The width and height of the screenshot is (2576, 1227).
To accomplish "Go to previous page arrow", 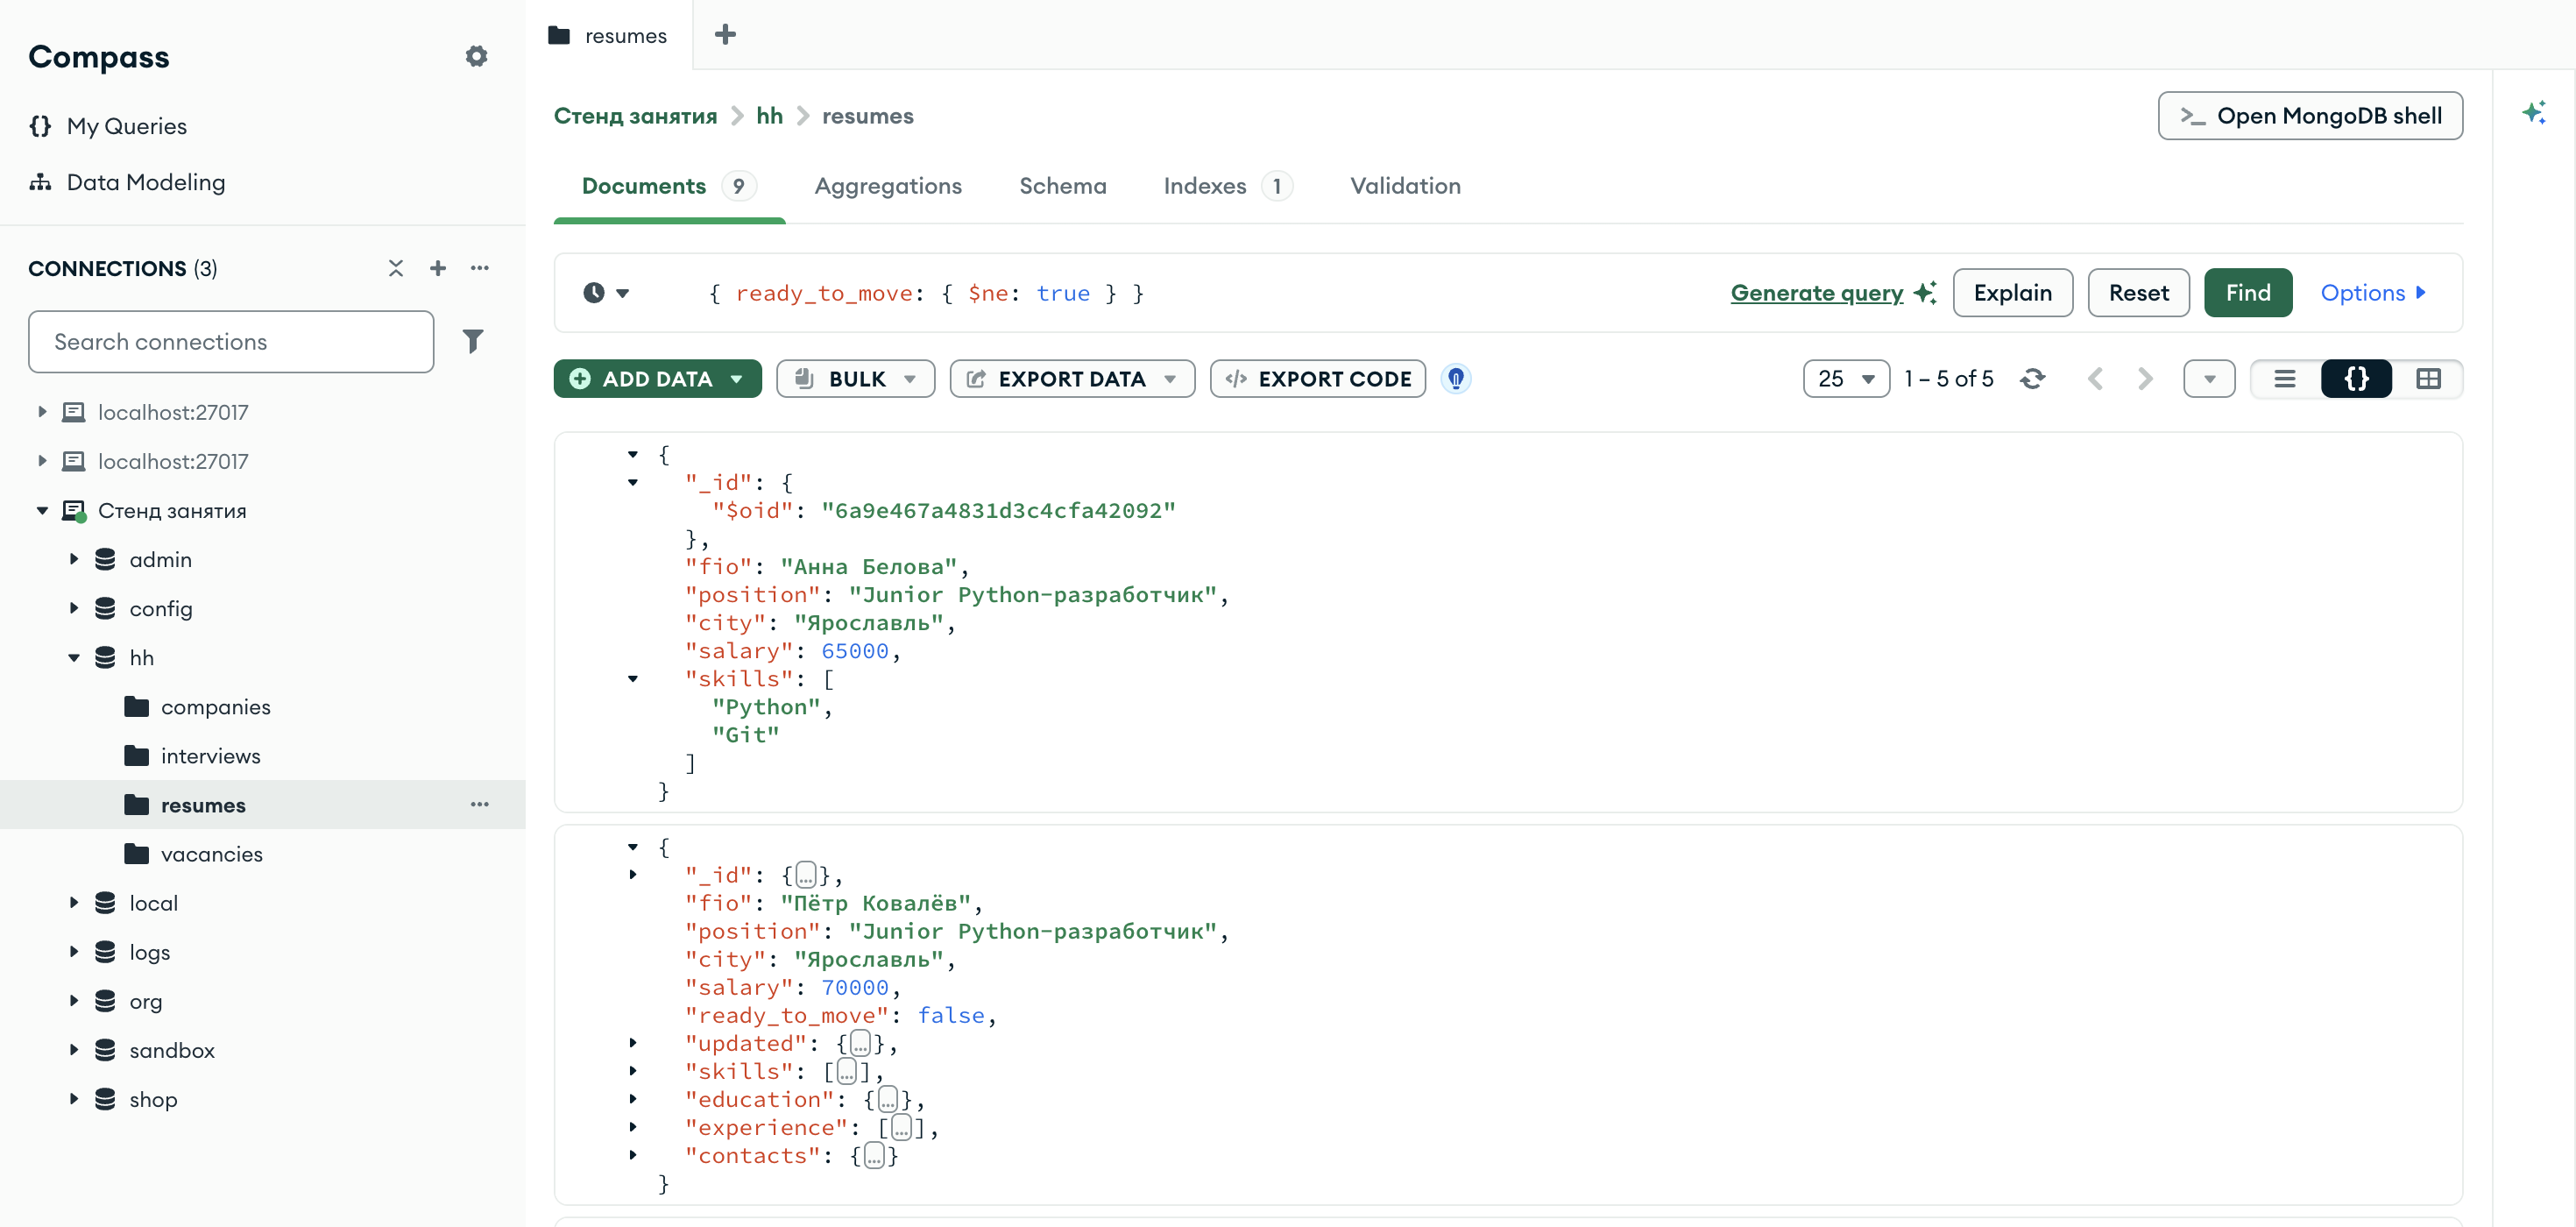I will point(2096,379).
